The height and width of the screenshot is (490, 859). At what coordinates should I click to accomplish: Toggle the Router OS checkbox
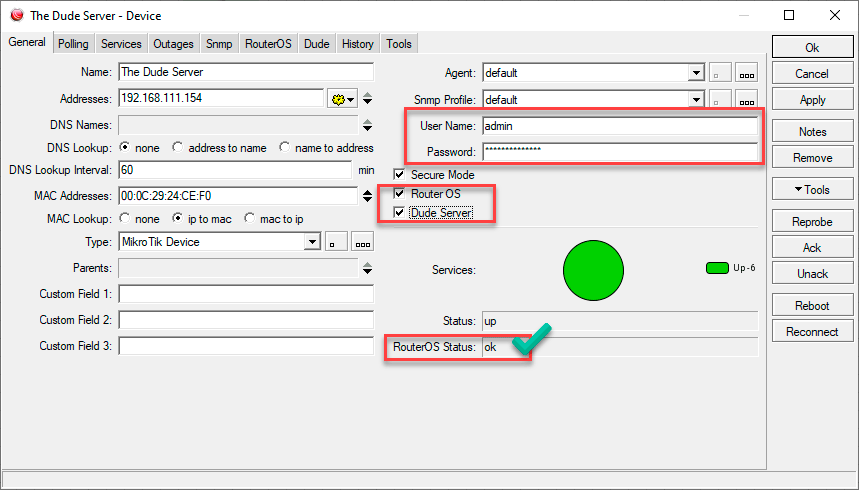coord(399,193)
